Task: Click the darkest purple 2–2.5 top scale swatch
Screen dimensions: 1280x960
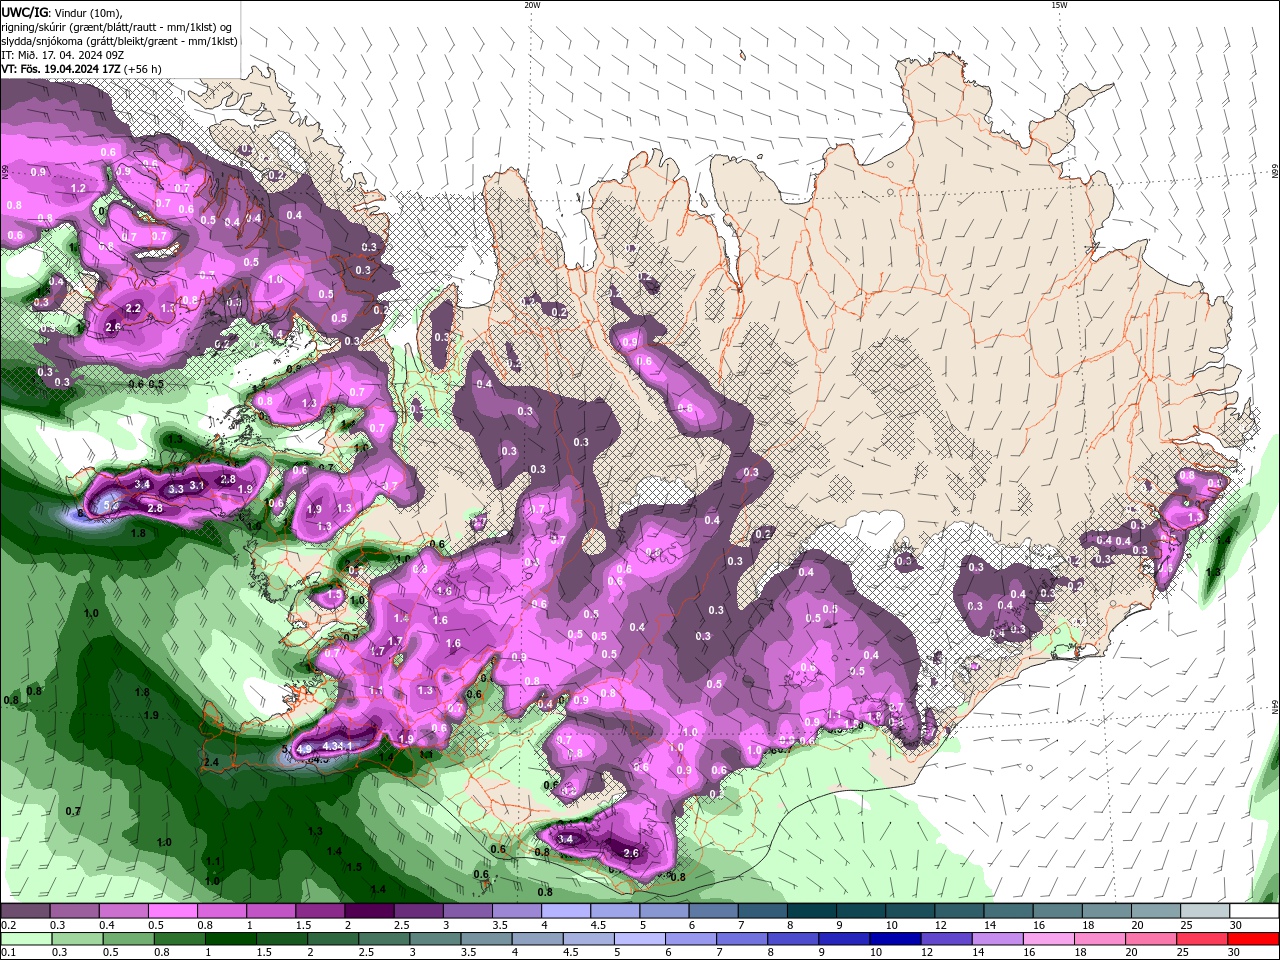Action: 369,911
